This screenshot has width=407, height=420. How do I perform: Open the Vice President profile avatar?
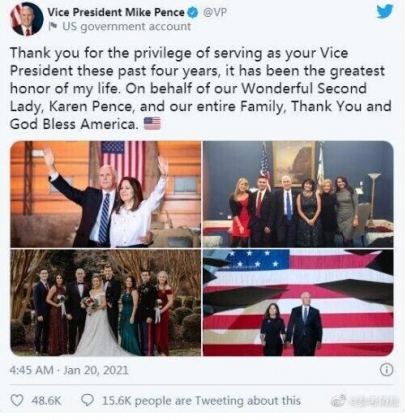click(x=27, y=19)
